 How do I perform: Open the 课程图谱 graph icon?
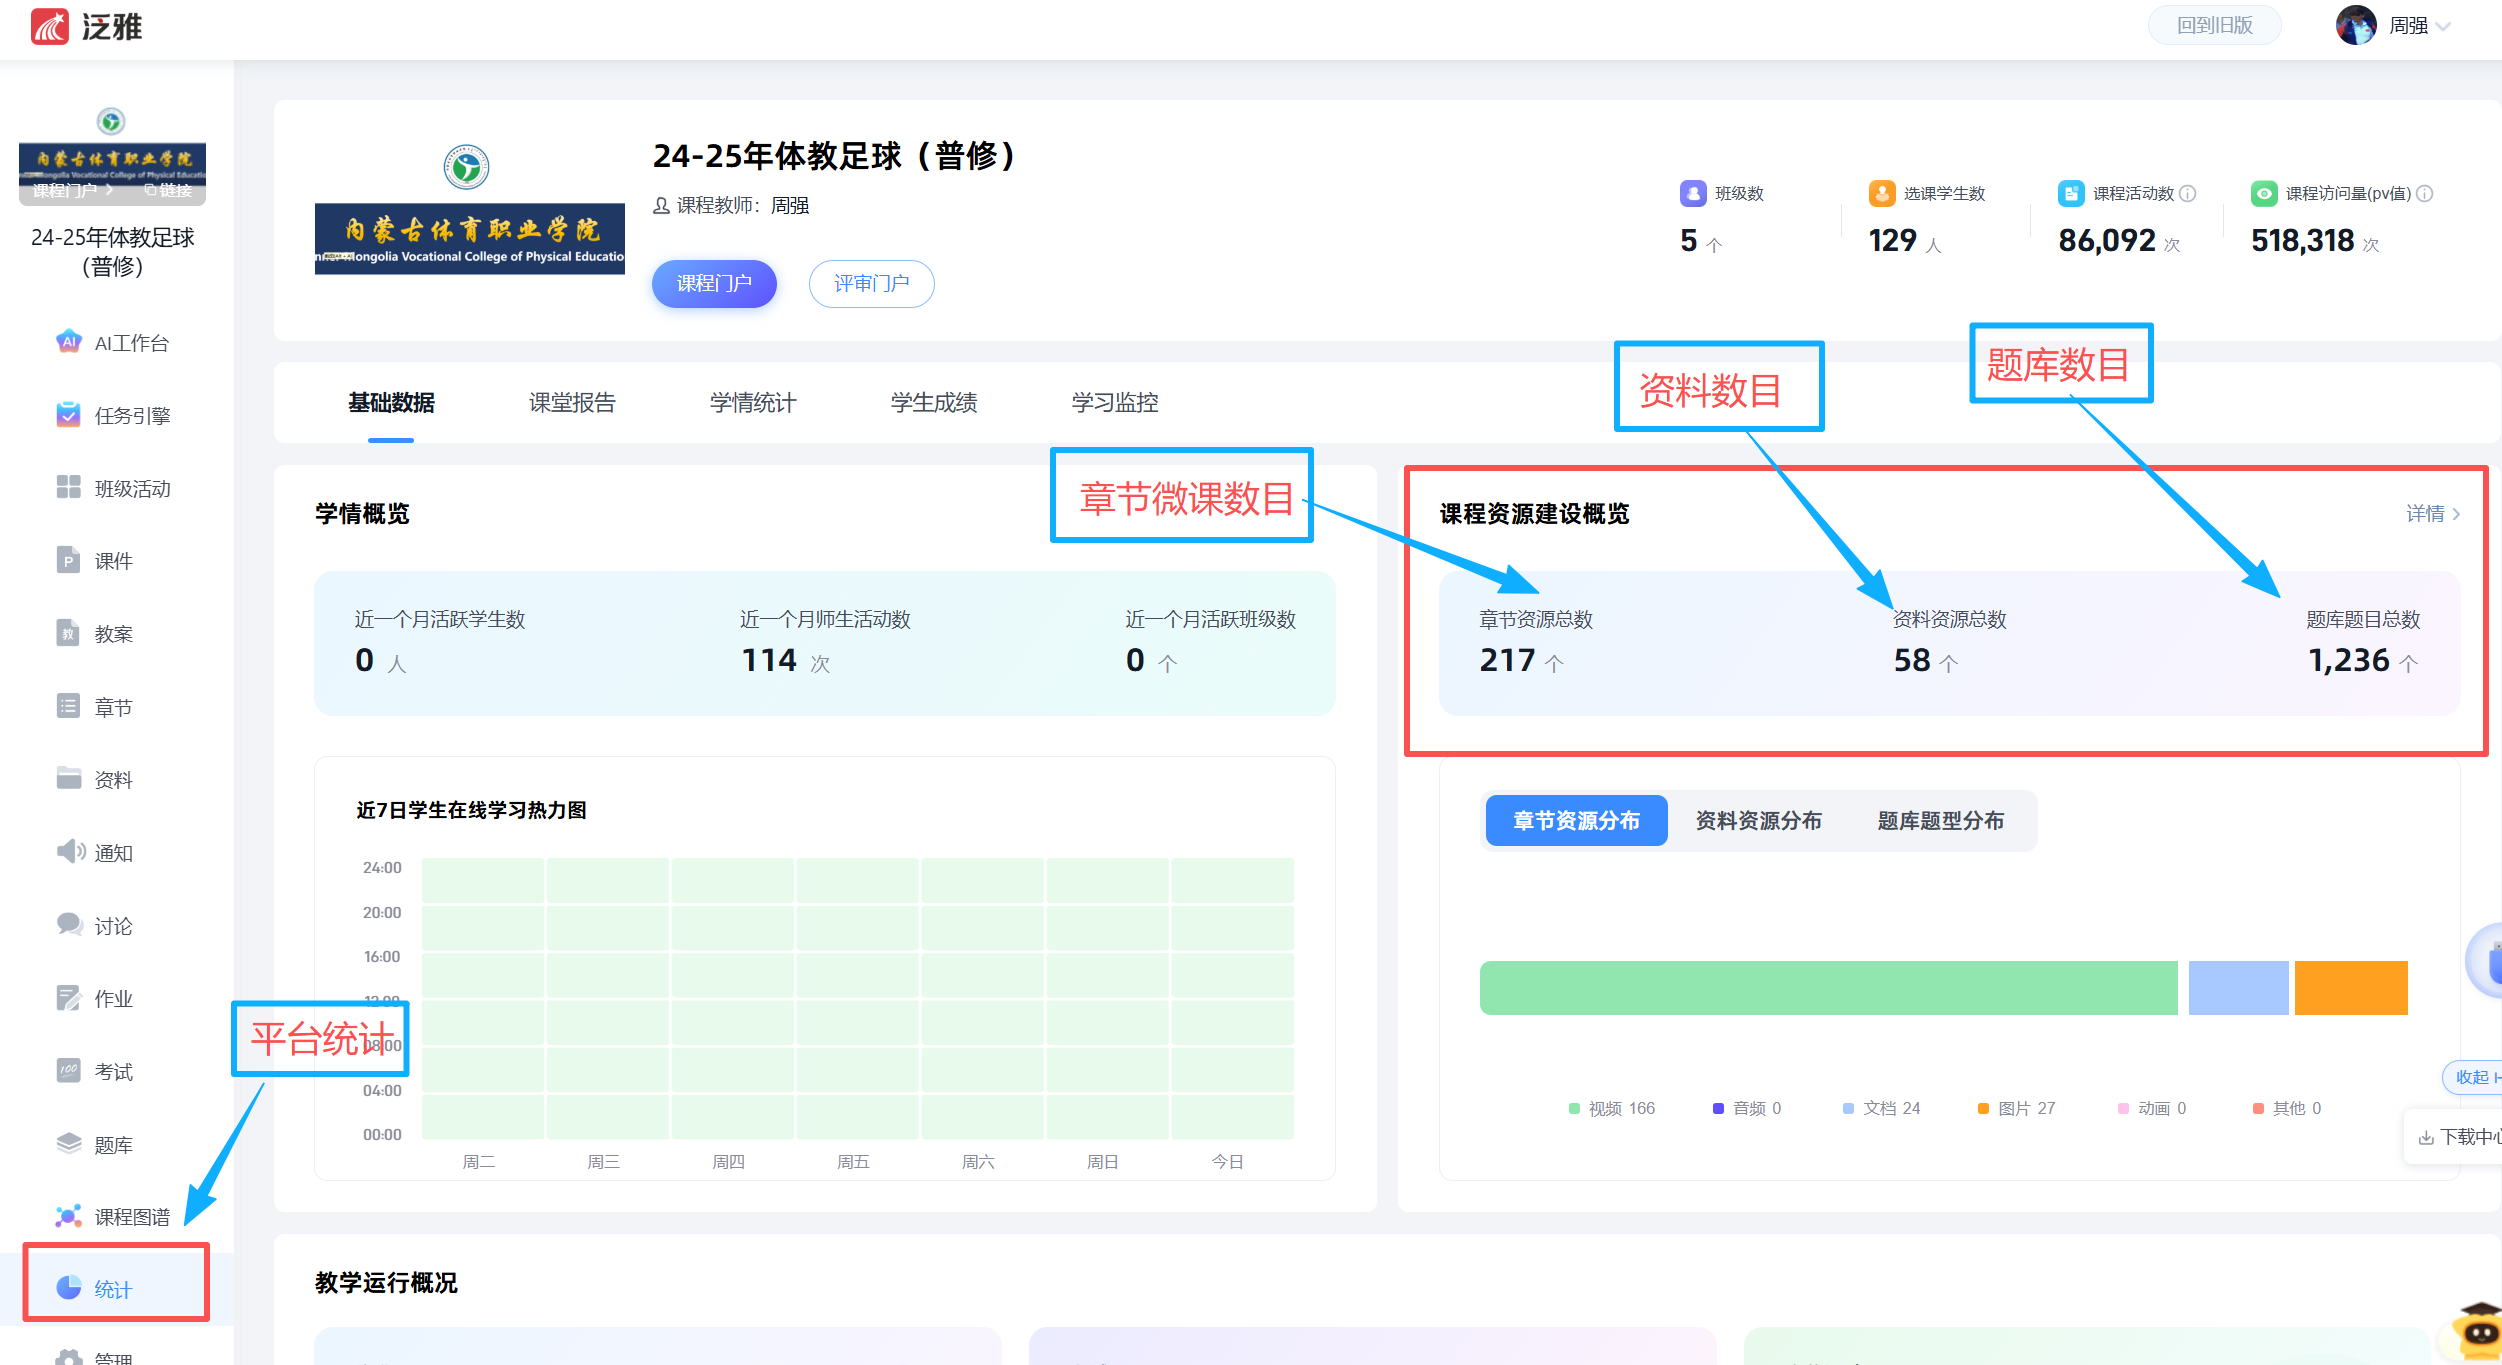(68, 1216)
